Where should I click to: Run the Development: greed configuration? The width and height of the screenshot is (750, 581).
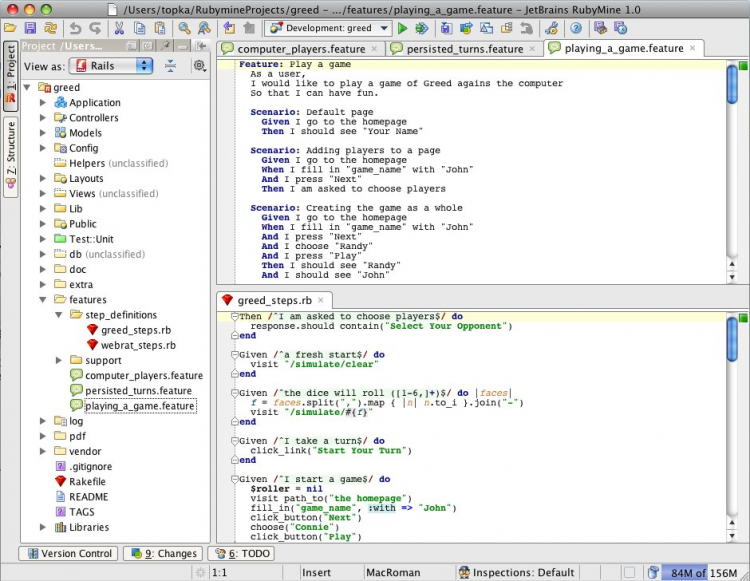(x=402, y=28)
